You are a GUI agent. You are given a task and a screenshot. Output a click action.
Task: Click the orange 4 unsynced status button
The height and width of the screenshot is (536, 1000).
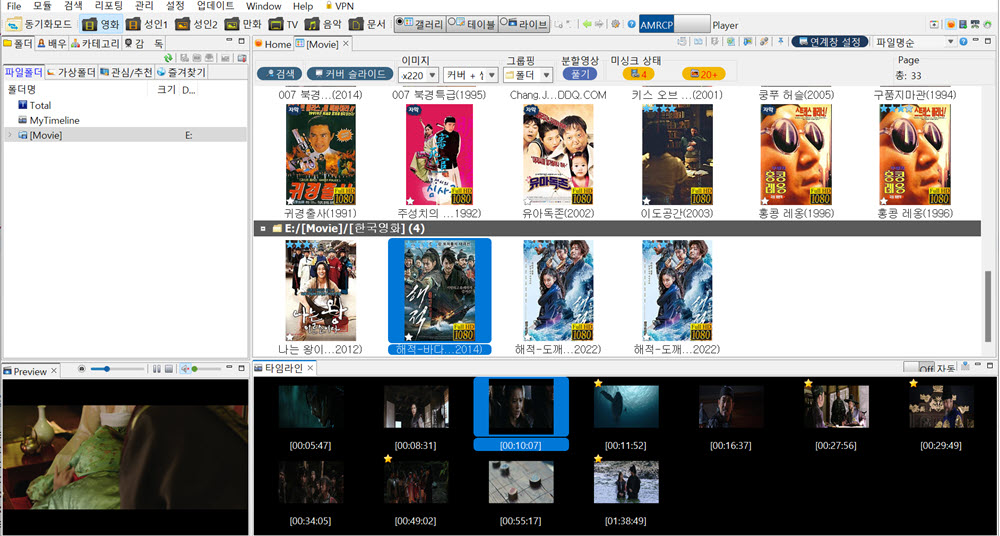click(639, 74)
